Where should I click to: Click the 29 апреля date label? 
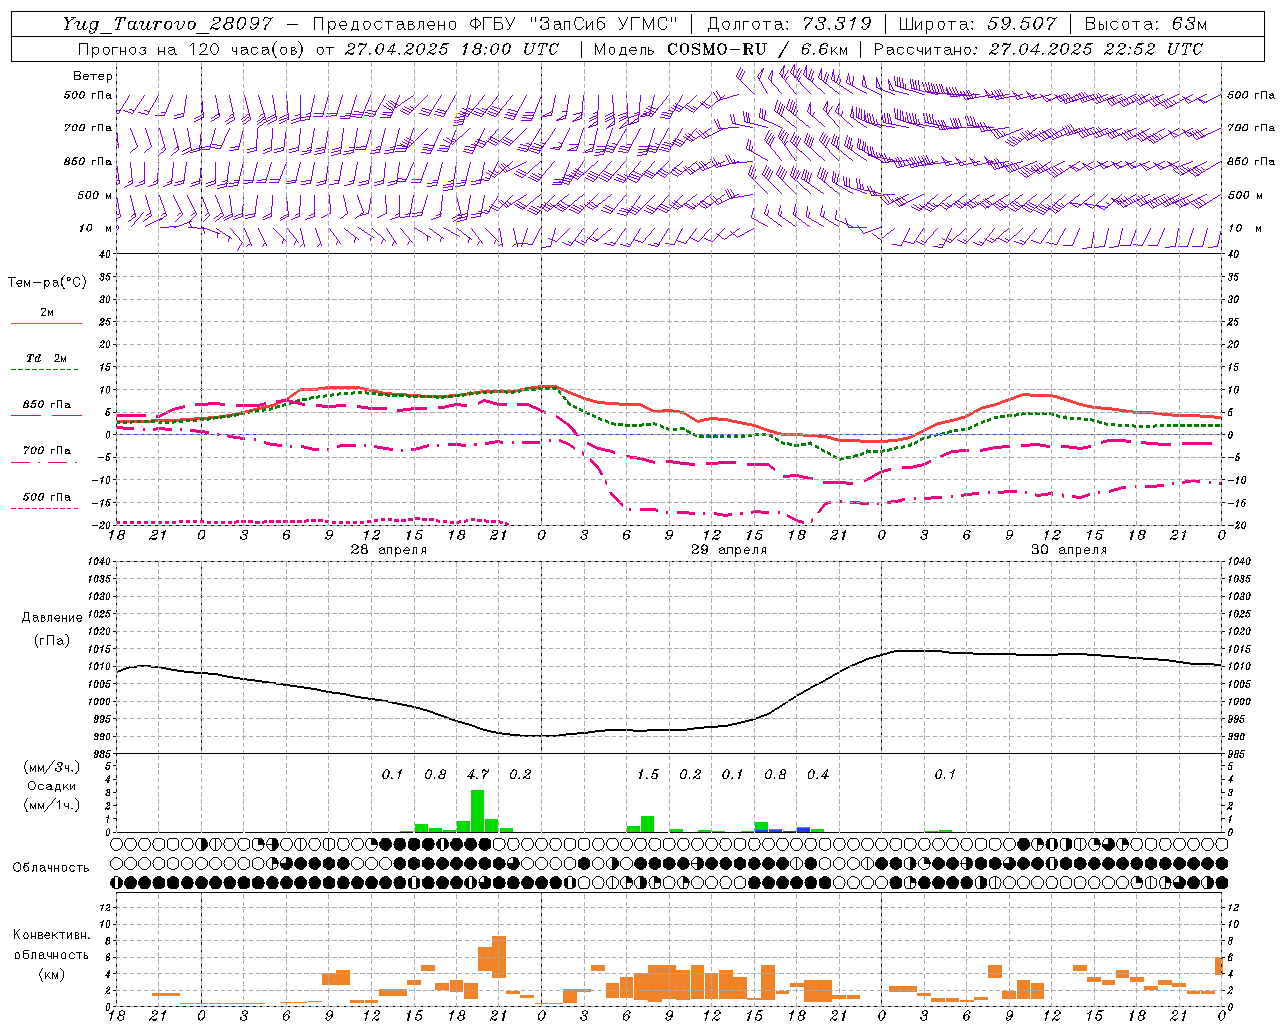point(729,550)
